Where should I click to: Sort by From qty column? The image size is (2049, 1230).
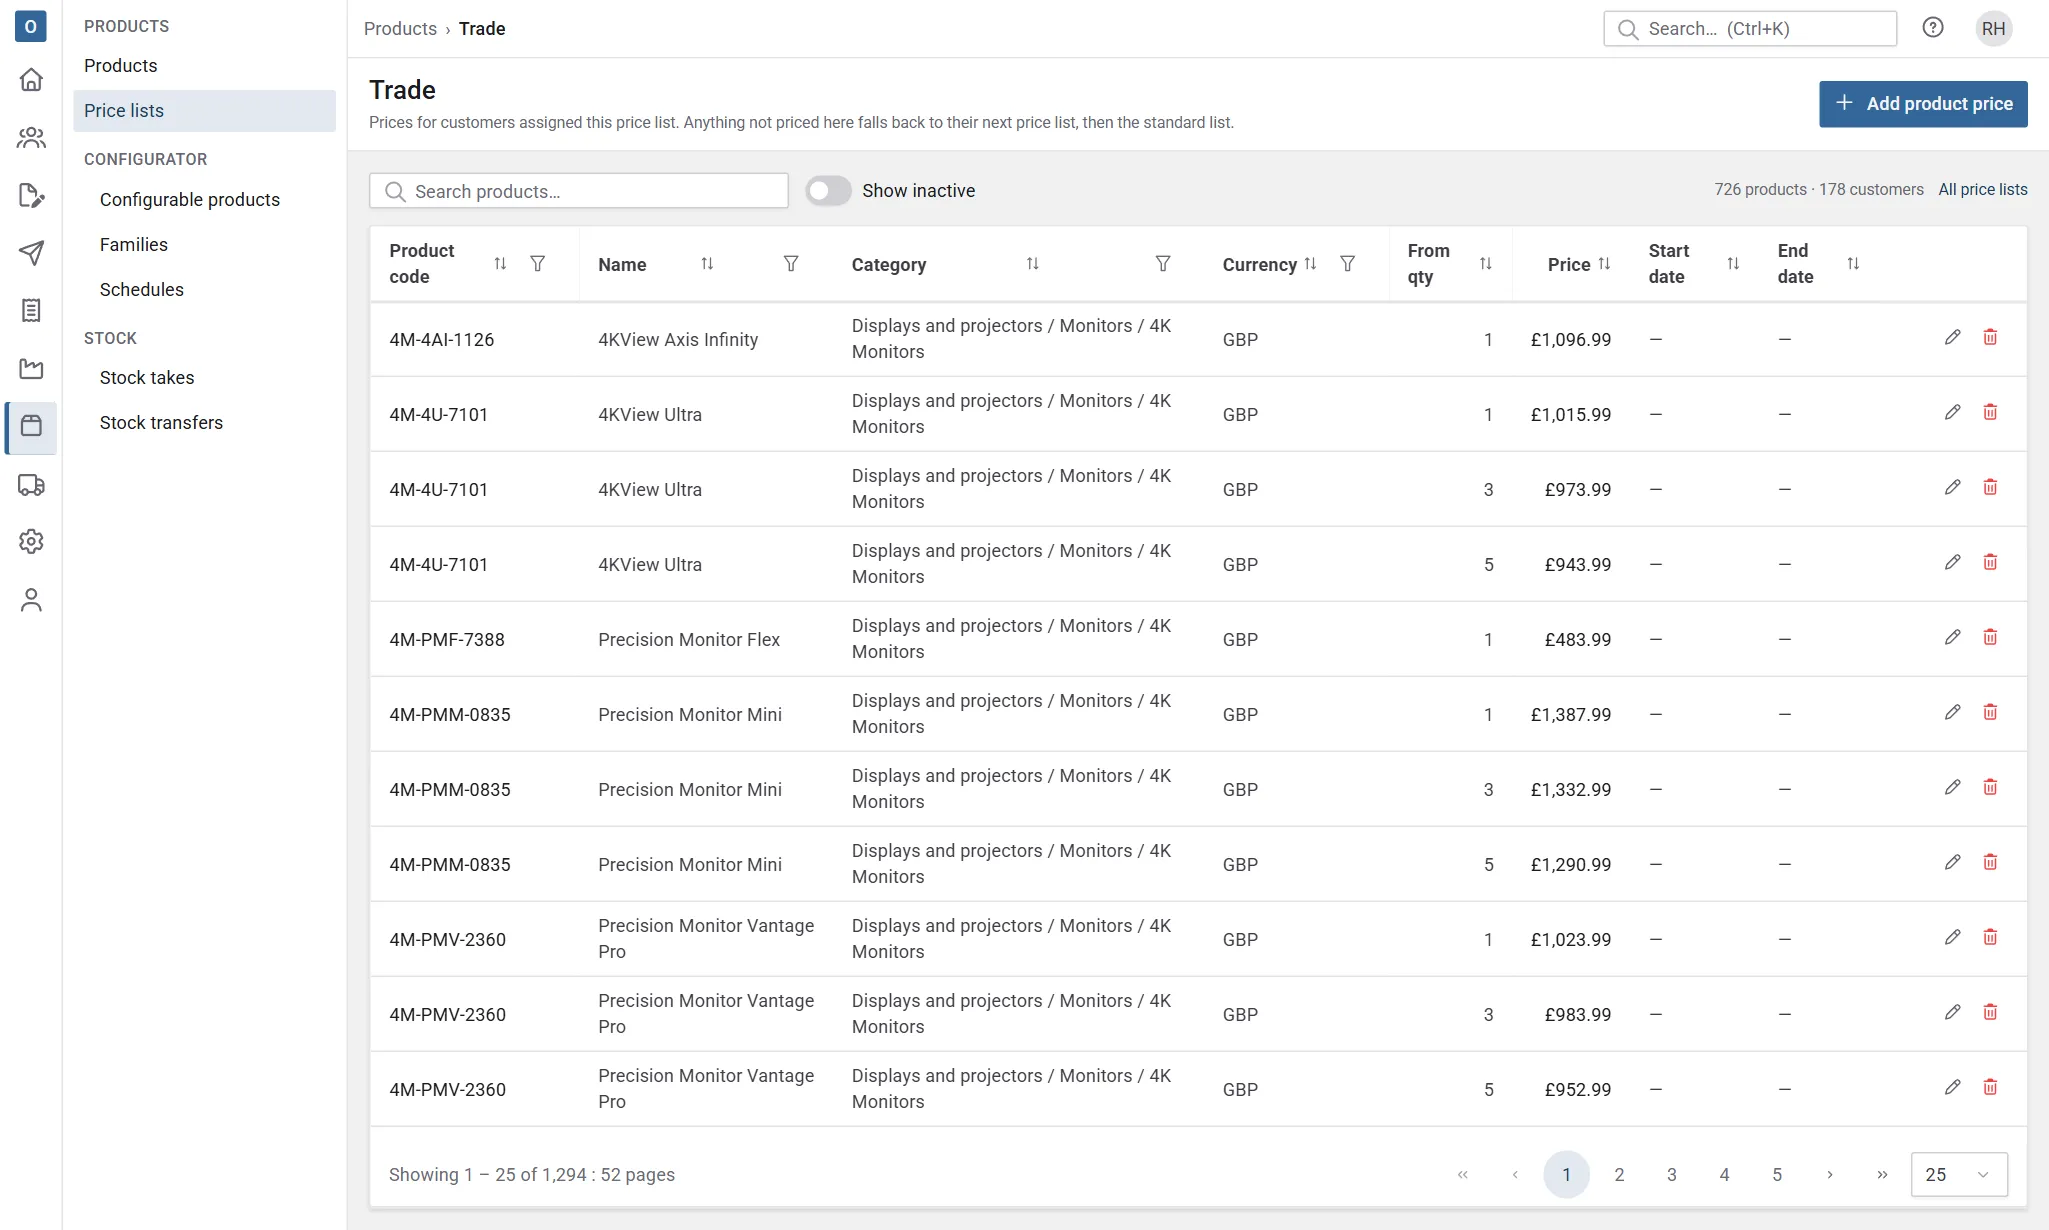pos(1486,264)
